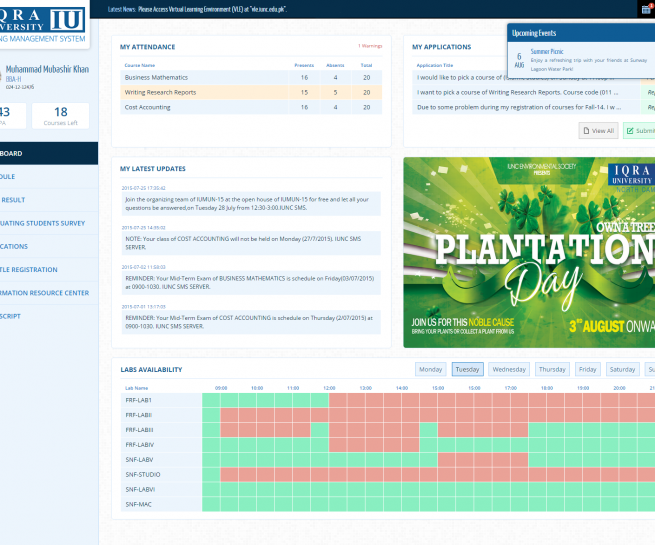Choose the Saturday lab availability tab
655x545 pixels.
pos(622,369)
